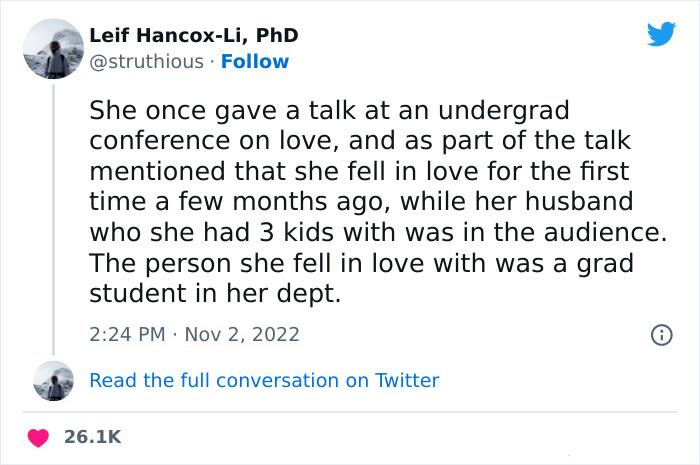Viewport: 700px width, 465px height.
Task: Open the 2:24 PM timestamp link
Action: point(126,334)
